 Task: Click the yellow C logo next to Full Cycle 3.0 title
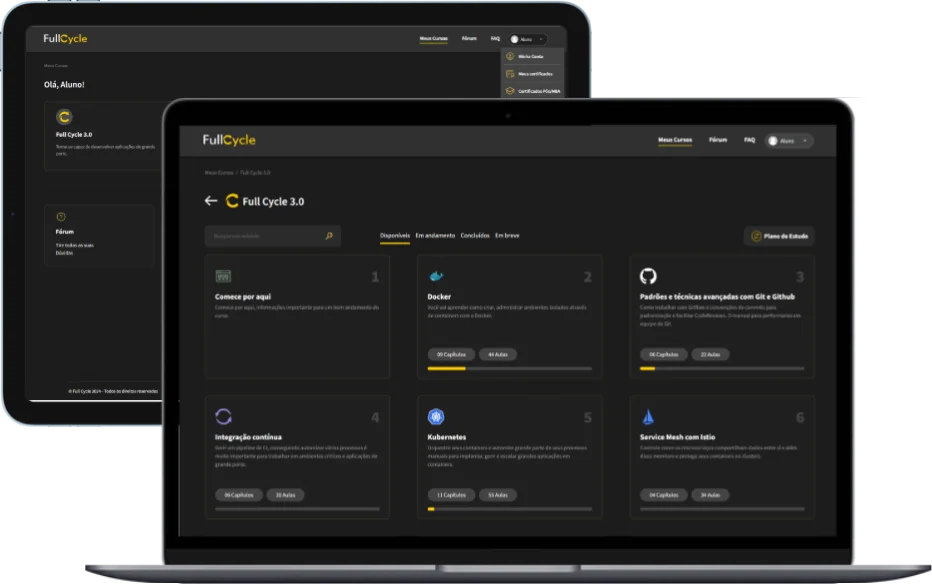coord(232,201)
